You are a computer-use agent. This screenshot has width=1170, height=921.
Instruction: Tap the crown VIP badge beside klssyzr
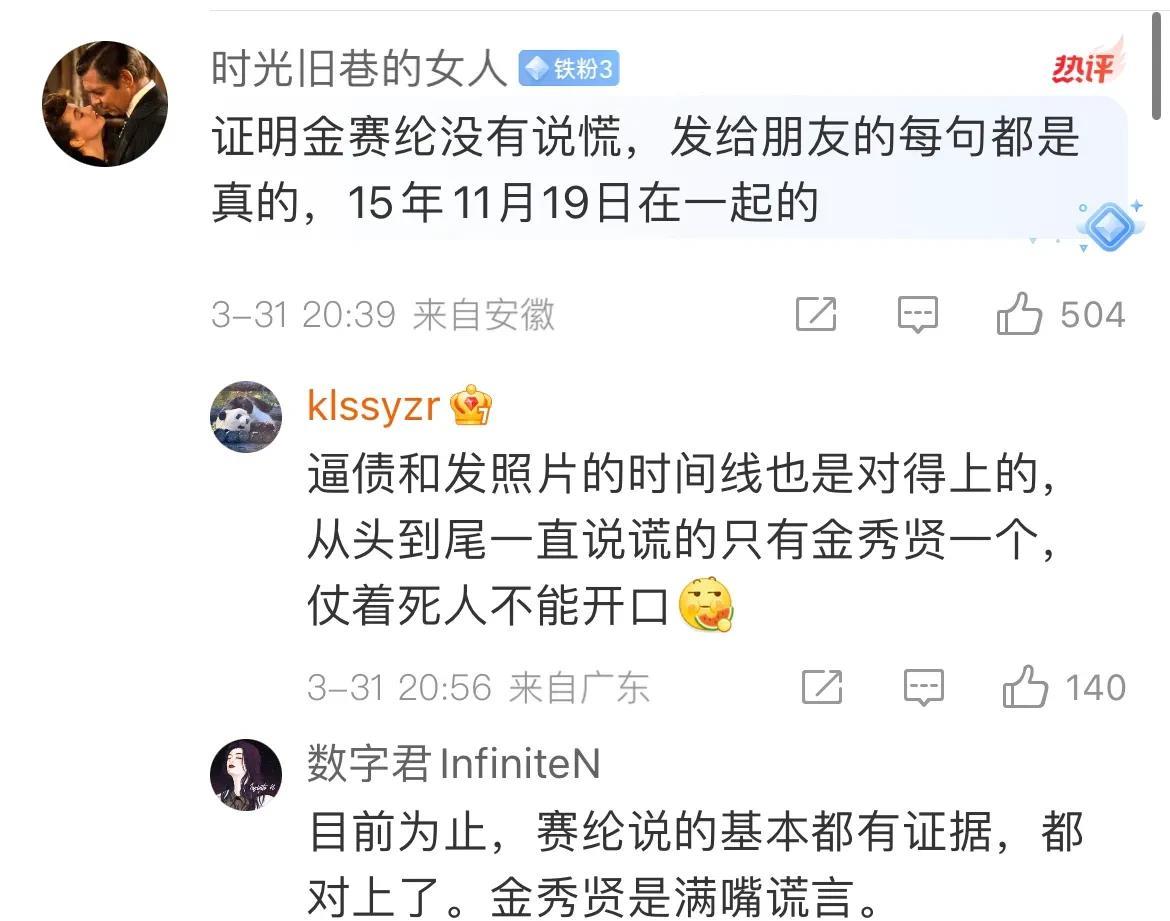pyautogui.click(x=471, y=405)
